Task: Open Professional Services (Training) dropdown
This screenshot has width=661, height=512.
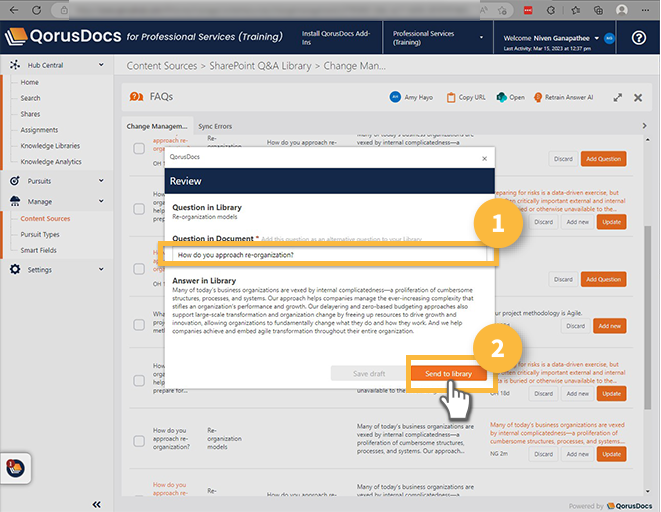Action: click(x=438, y=38)
